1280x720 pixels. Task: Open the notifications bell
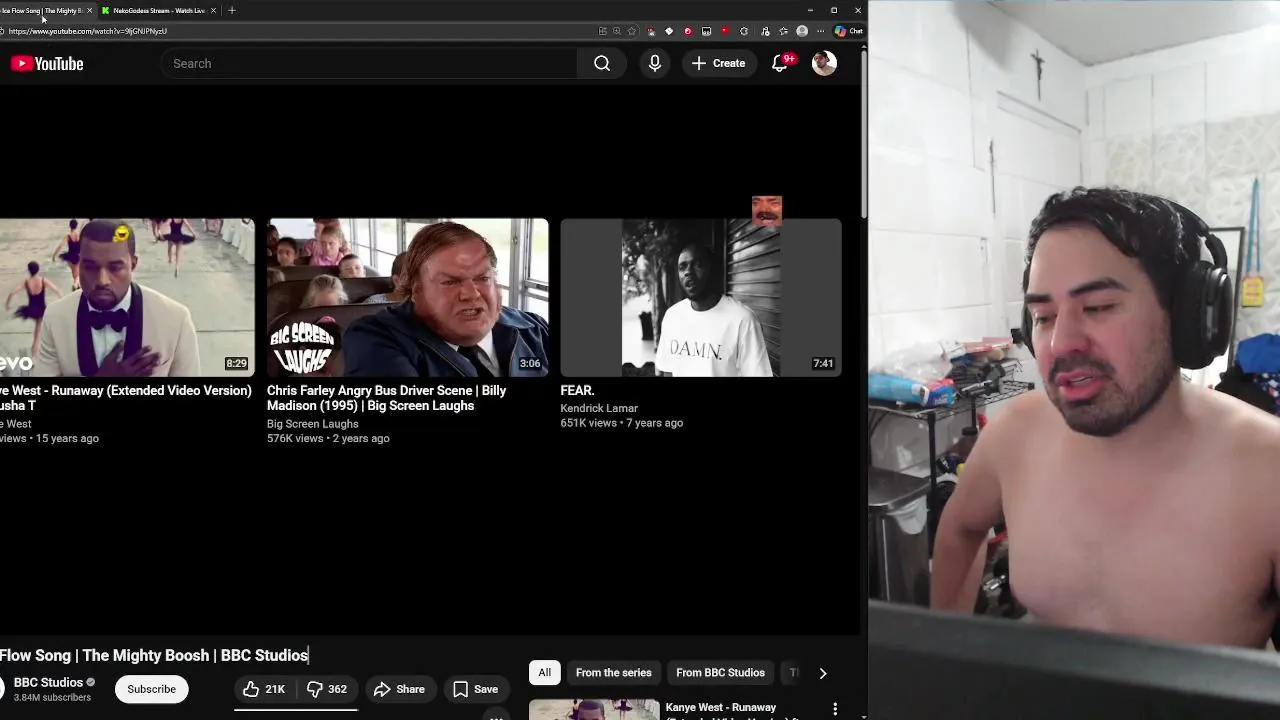point(780,63)
